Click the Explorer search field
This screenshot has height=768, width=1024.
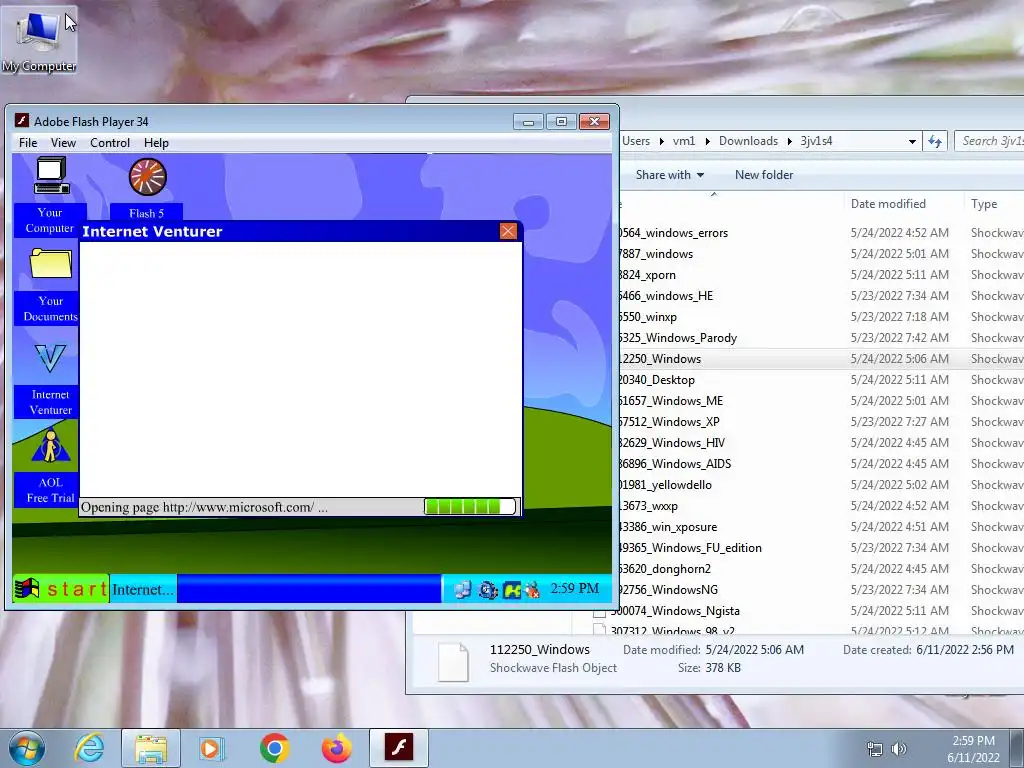click(x=989, y=141)
